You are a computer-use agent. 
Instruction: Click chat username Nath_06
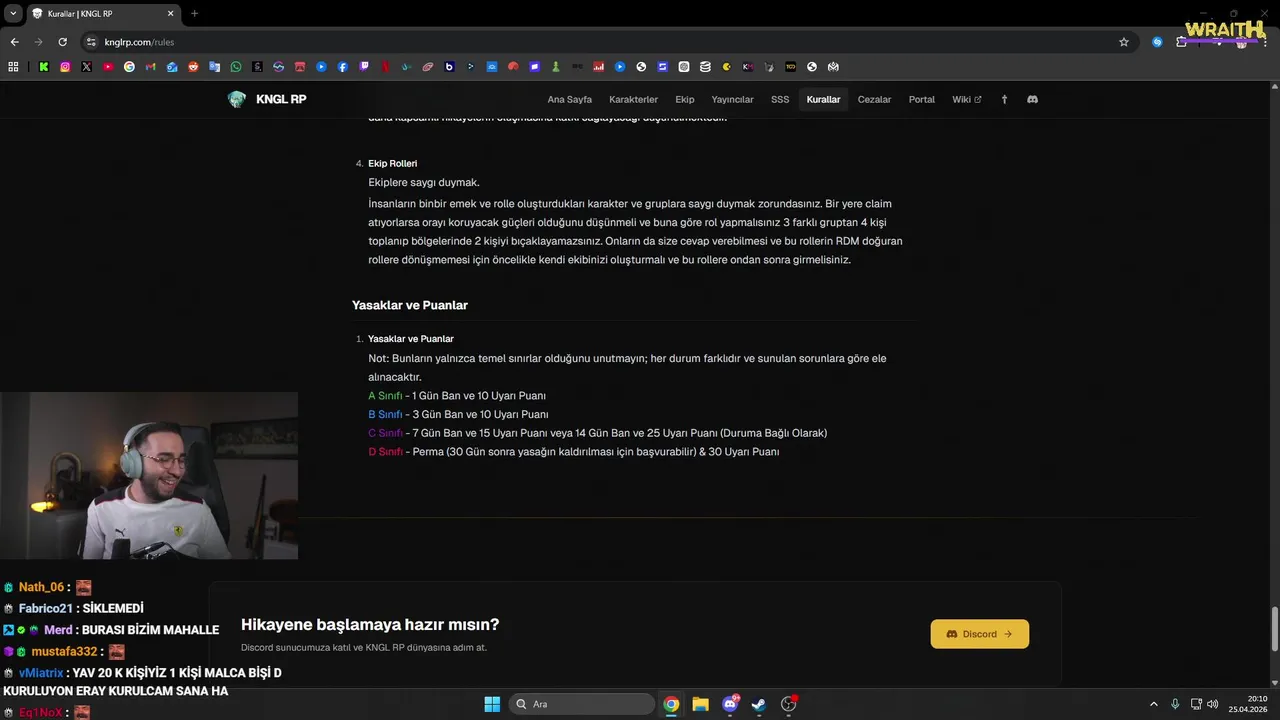click(41, 587)
